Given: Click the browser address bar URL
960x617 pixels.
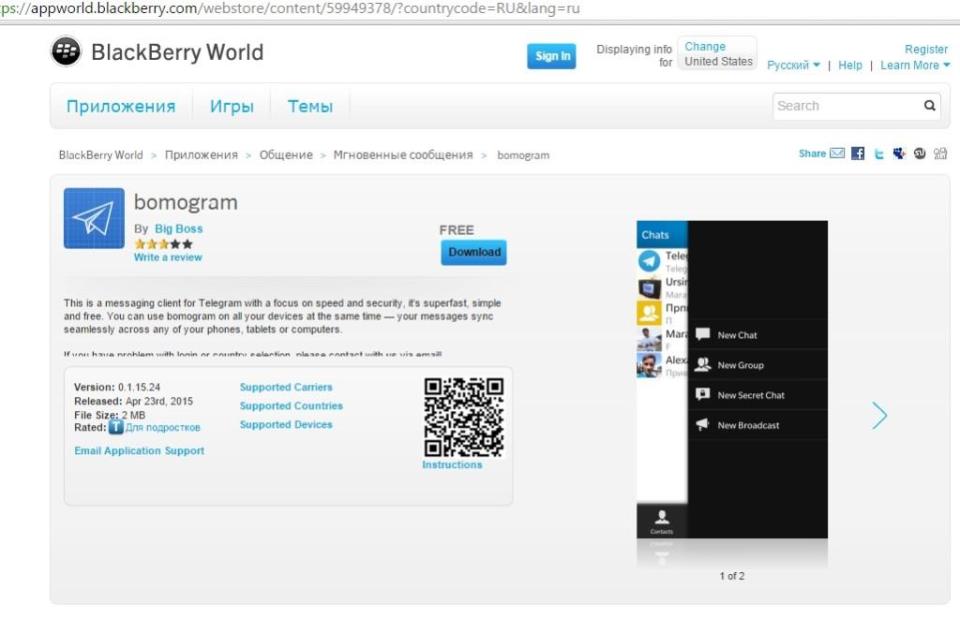Looking at the screenshot, I should point(290,9).
